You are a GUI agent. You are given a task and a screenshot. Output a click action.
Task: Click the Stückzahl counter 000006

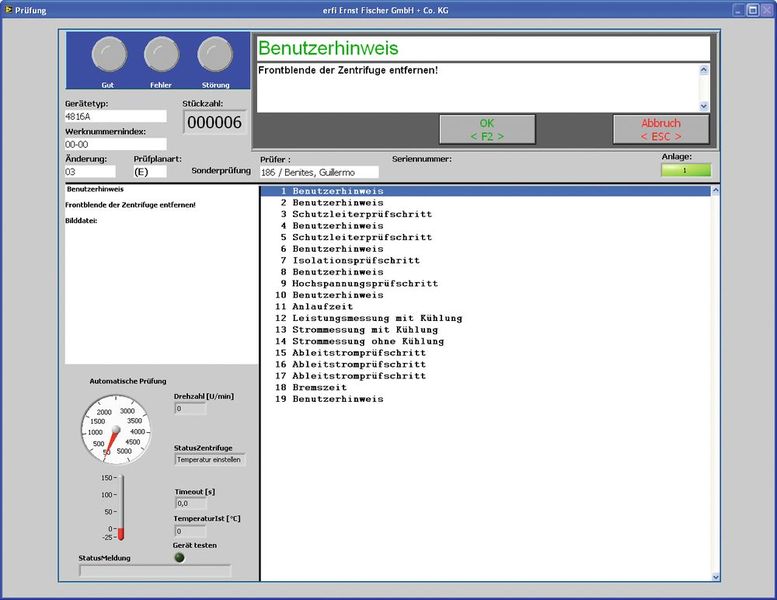[215, 122]
